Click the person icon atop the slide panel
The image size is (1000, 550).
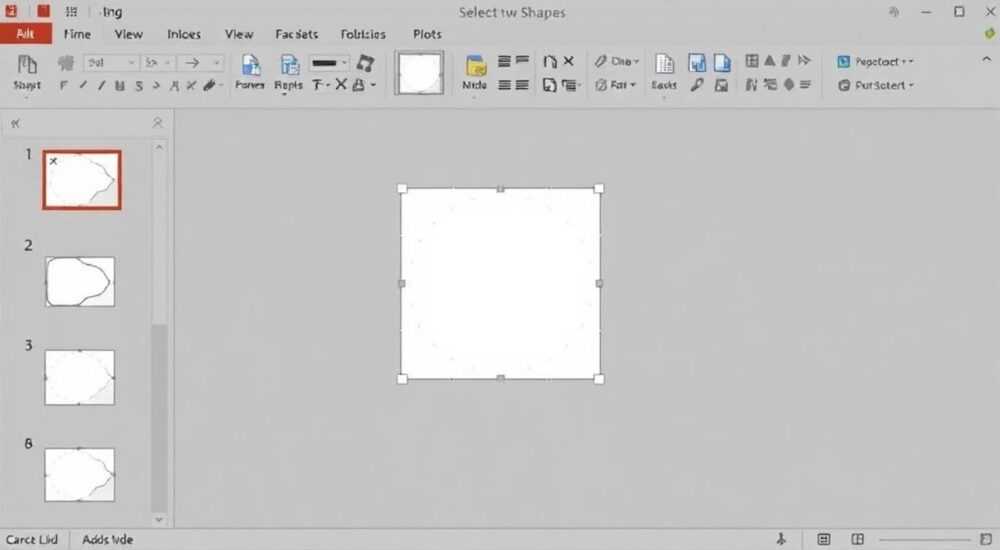(x=158, y=123)
